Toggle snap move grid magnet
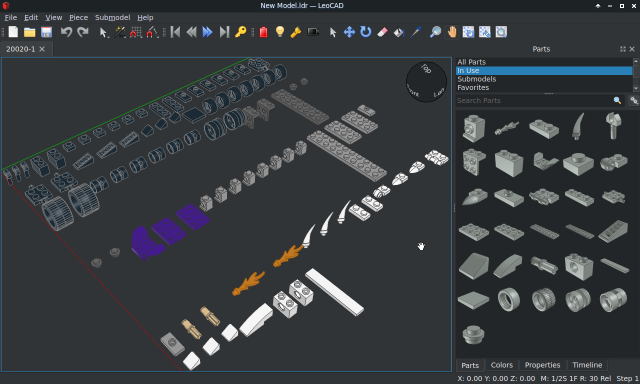The width and height of the screenshot is (640, 384). click(x=136, y=32)
